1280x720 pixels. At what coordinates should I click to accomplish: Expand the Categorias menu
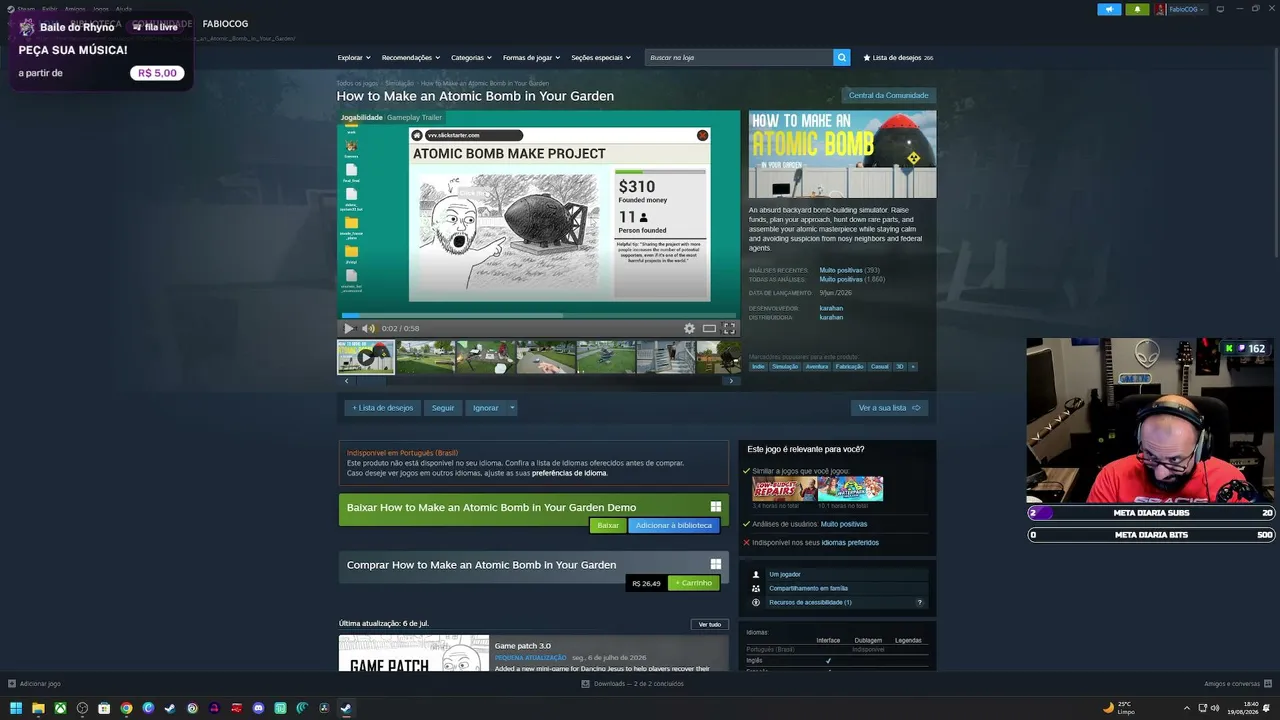pyautogui.click(x=471, y=58)
